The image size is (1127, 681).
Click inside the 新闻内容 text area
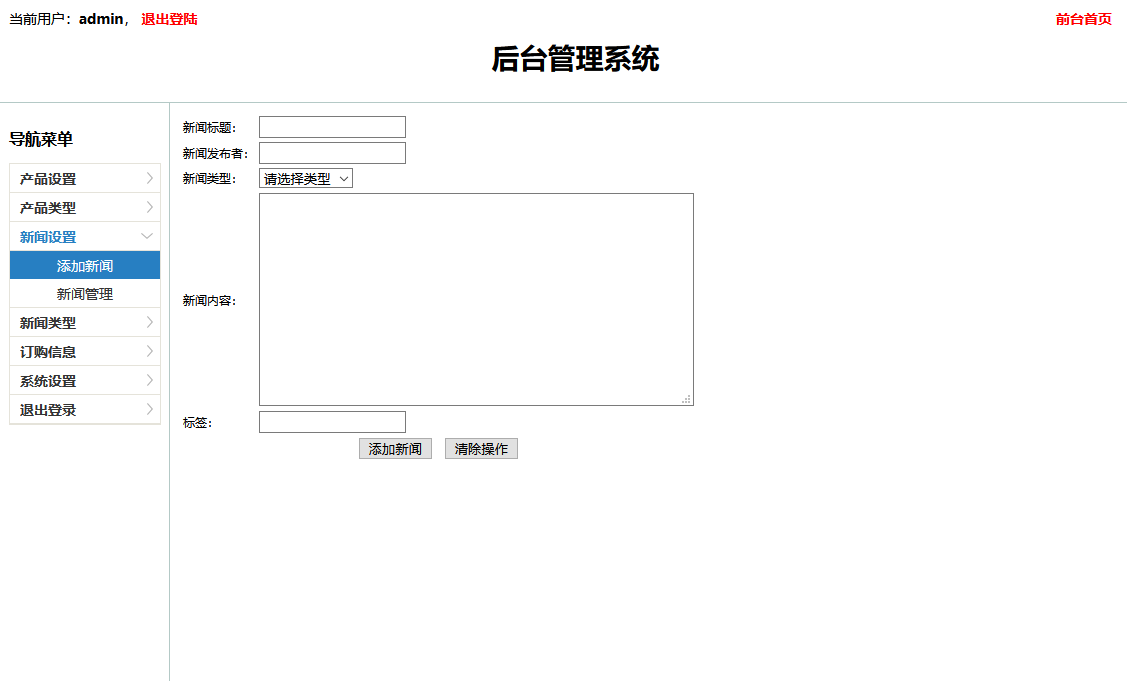click(x=476, y=299)
